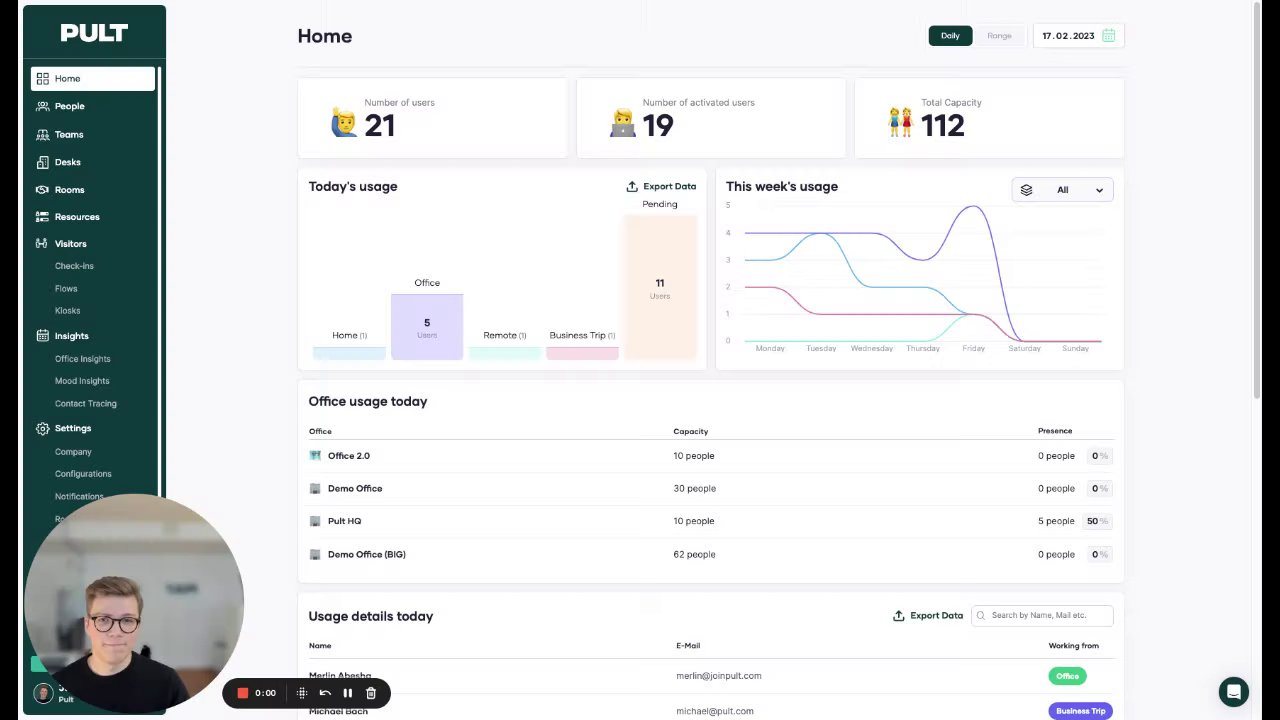Export data from Today's usage

661,186
